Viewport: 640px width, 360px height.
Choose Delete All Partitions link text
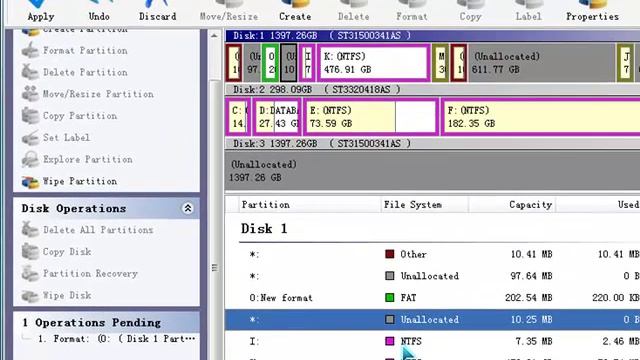(98, 230)
